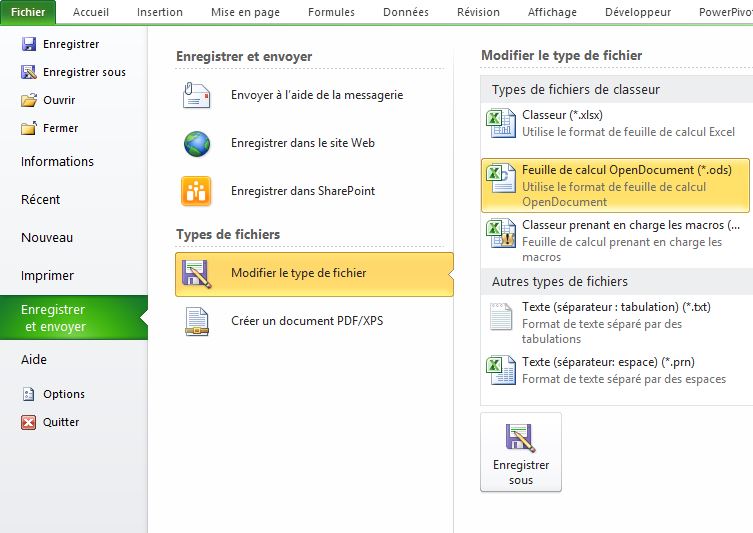
Task: Click the macro-enabled workbook warning icon
Action: click(501, 234)
